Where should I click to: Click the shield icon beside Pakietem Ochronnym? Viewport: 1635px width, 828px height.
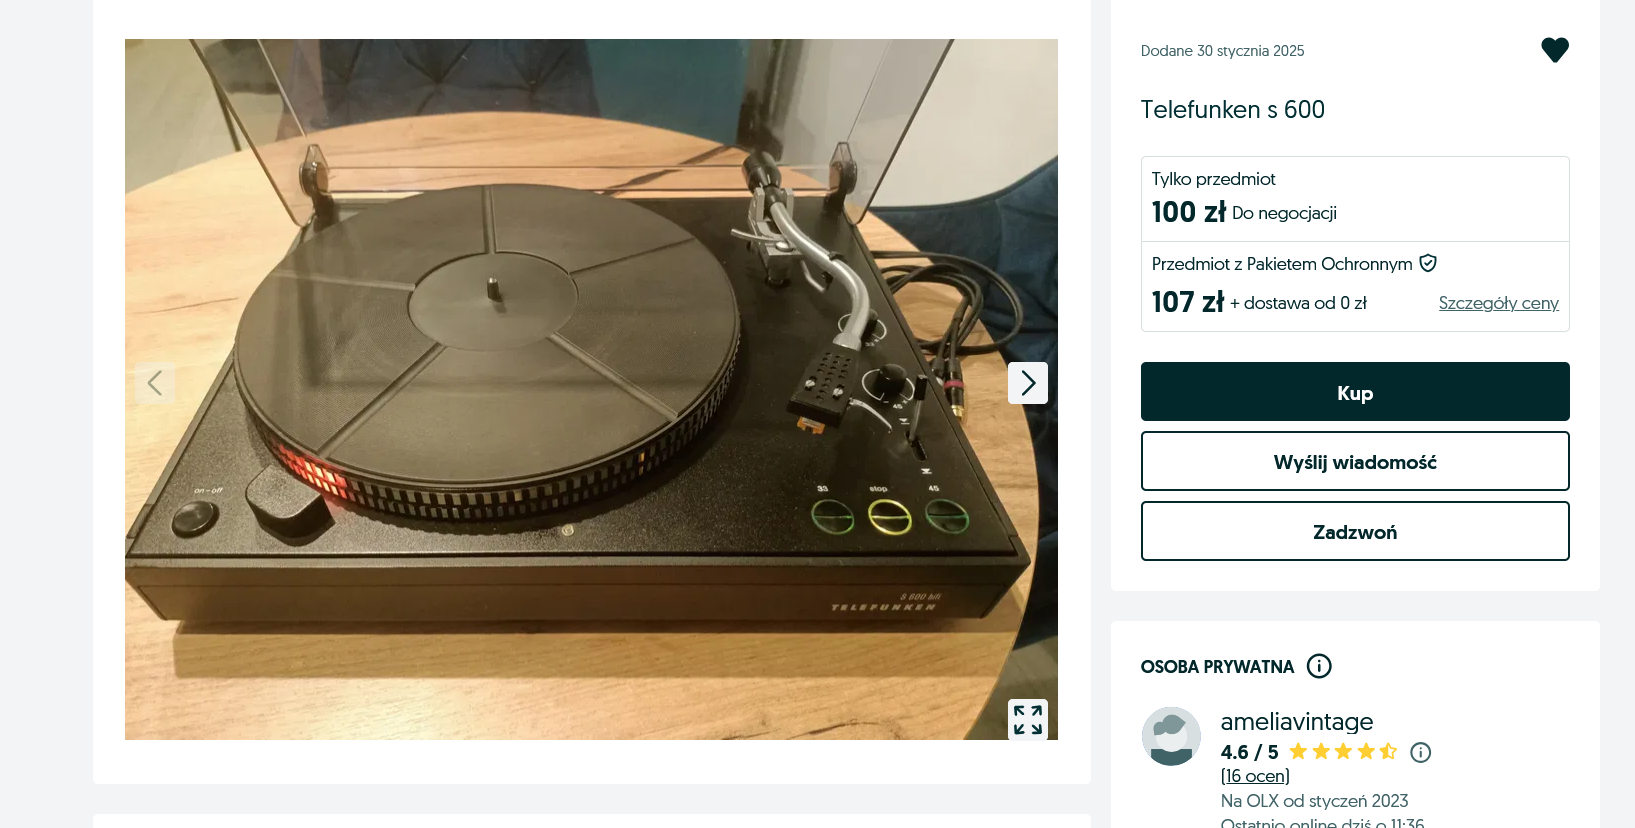click(1428, 263)
